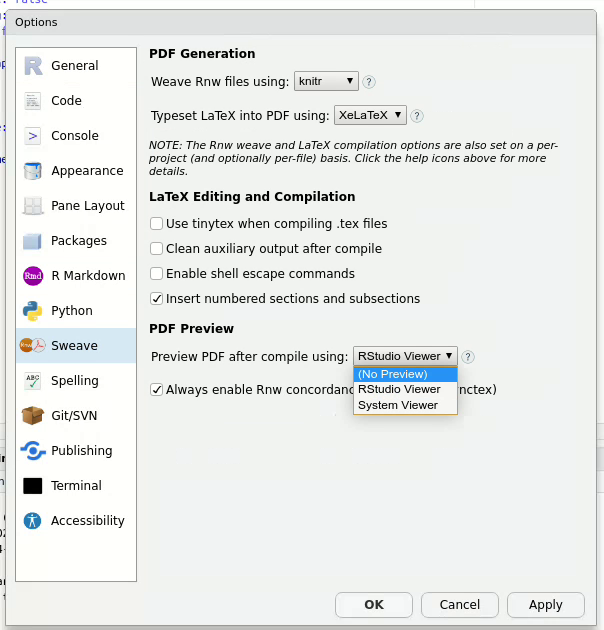Viewport: 604px width, 630px height.
Task: Open the Weave Rnw files knitr dropdown
Action: coord(326,81)
